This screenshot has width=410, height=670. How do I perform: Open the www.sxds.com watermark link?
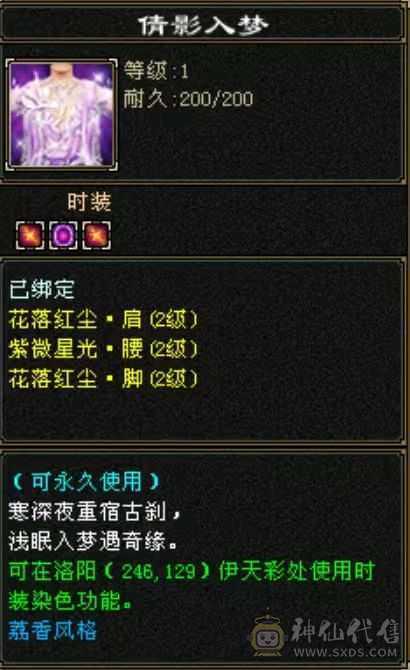click(346, 652)
